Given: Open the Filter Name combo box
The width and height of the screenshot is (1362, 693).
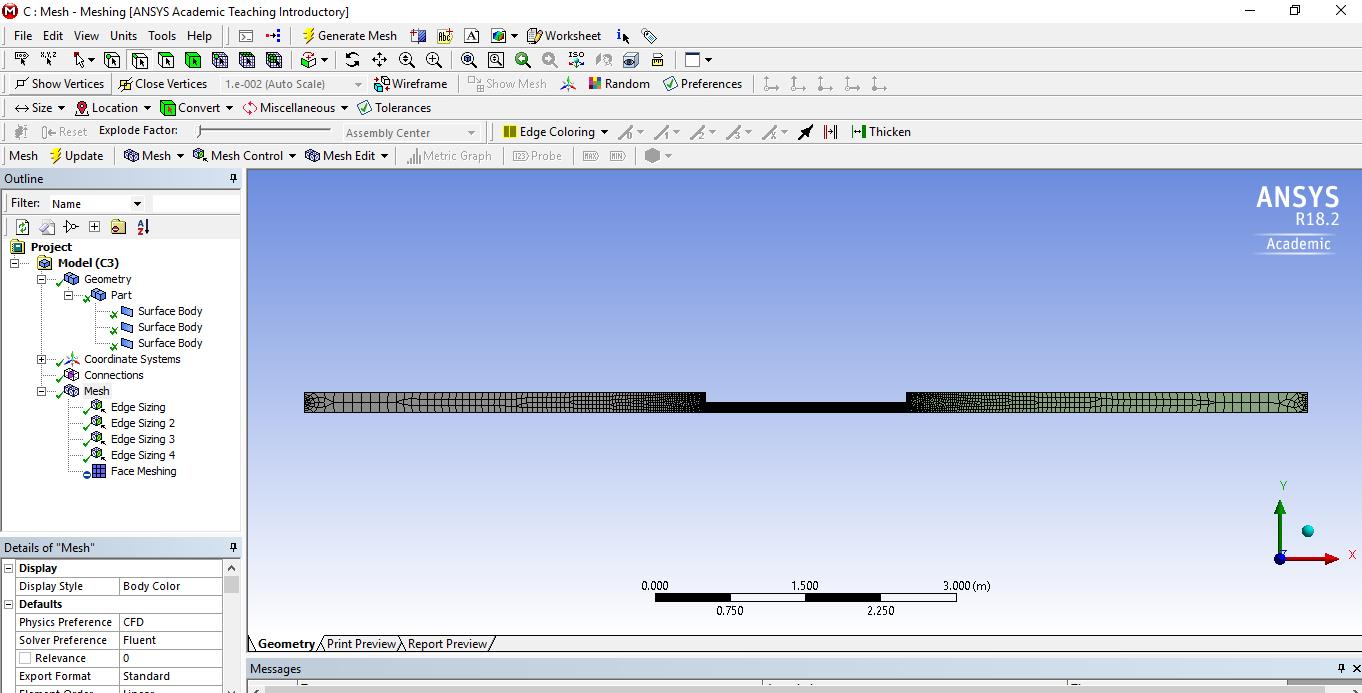Looking at the screenshot, I should click(x=96, y=203).
